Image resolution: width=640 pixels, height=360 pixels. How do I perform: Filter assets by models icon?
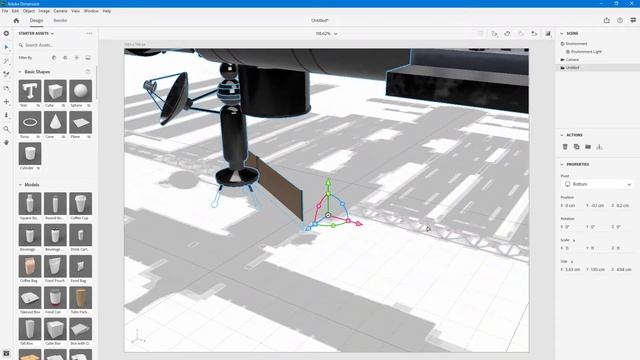pyautogui.click(x=54, y=58)
